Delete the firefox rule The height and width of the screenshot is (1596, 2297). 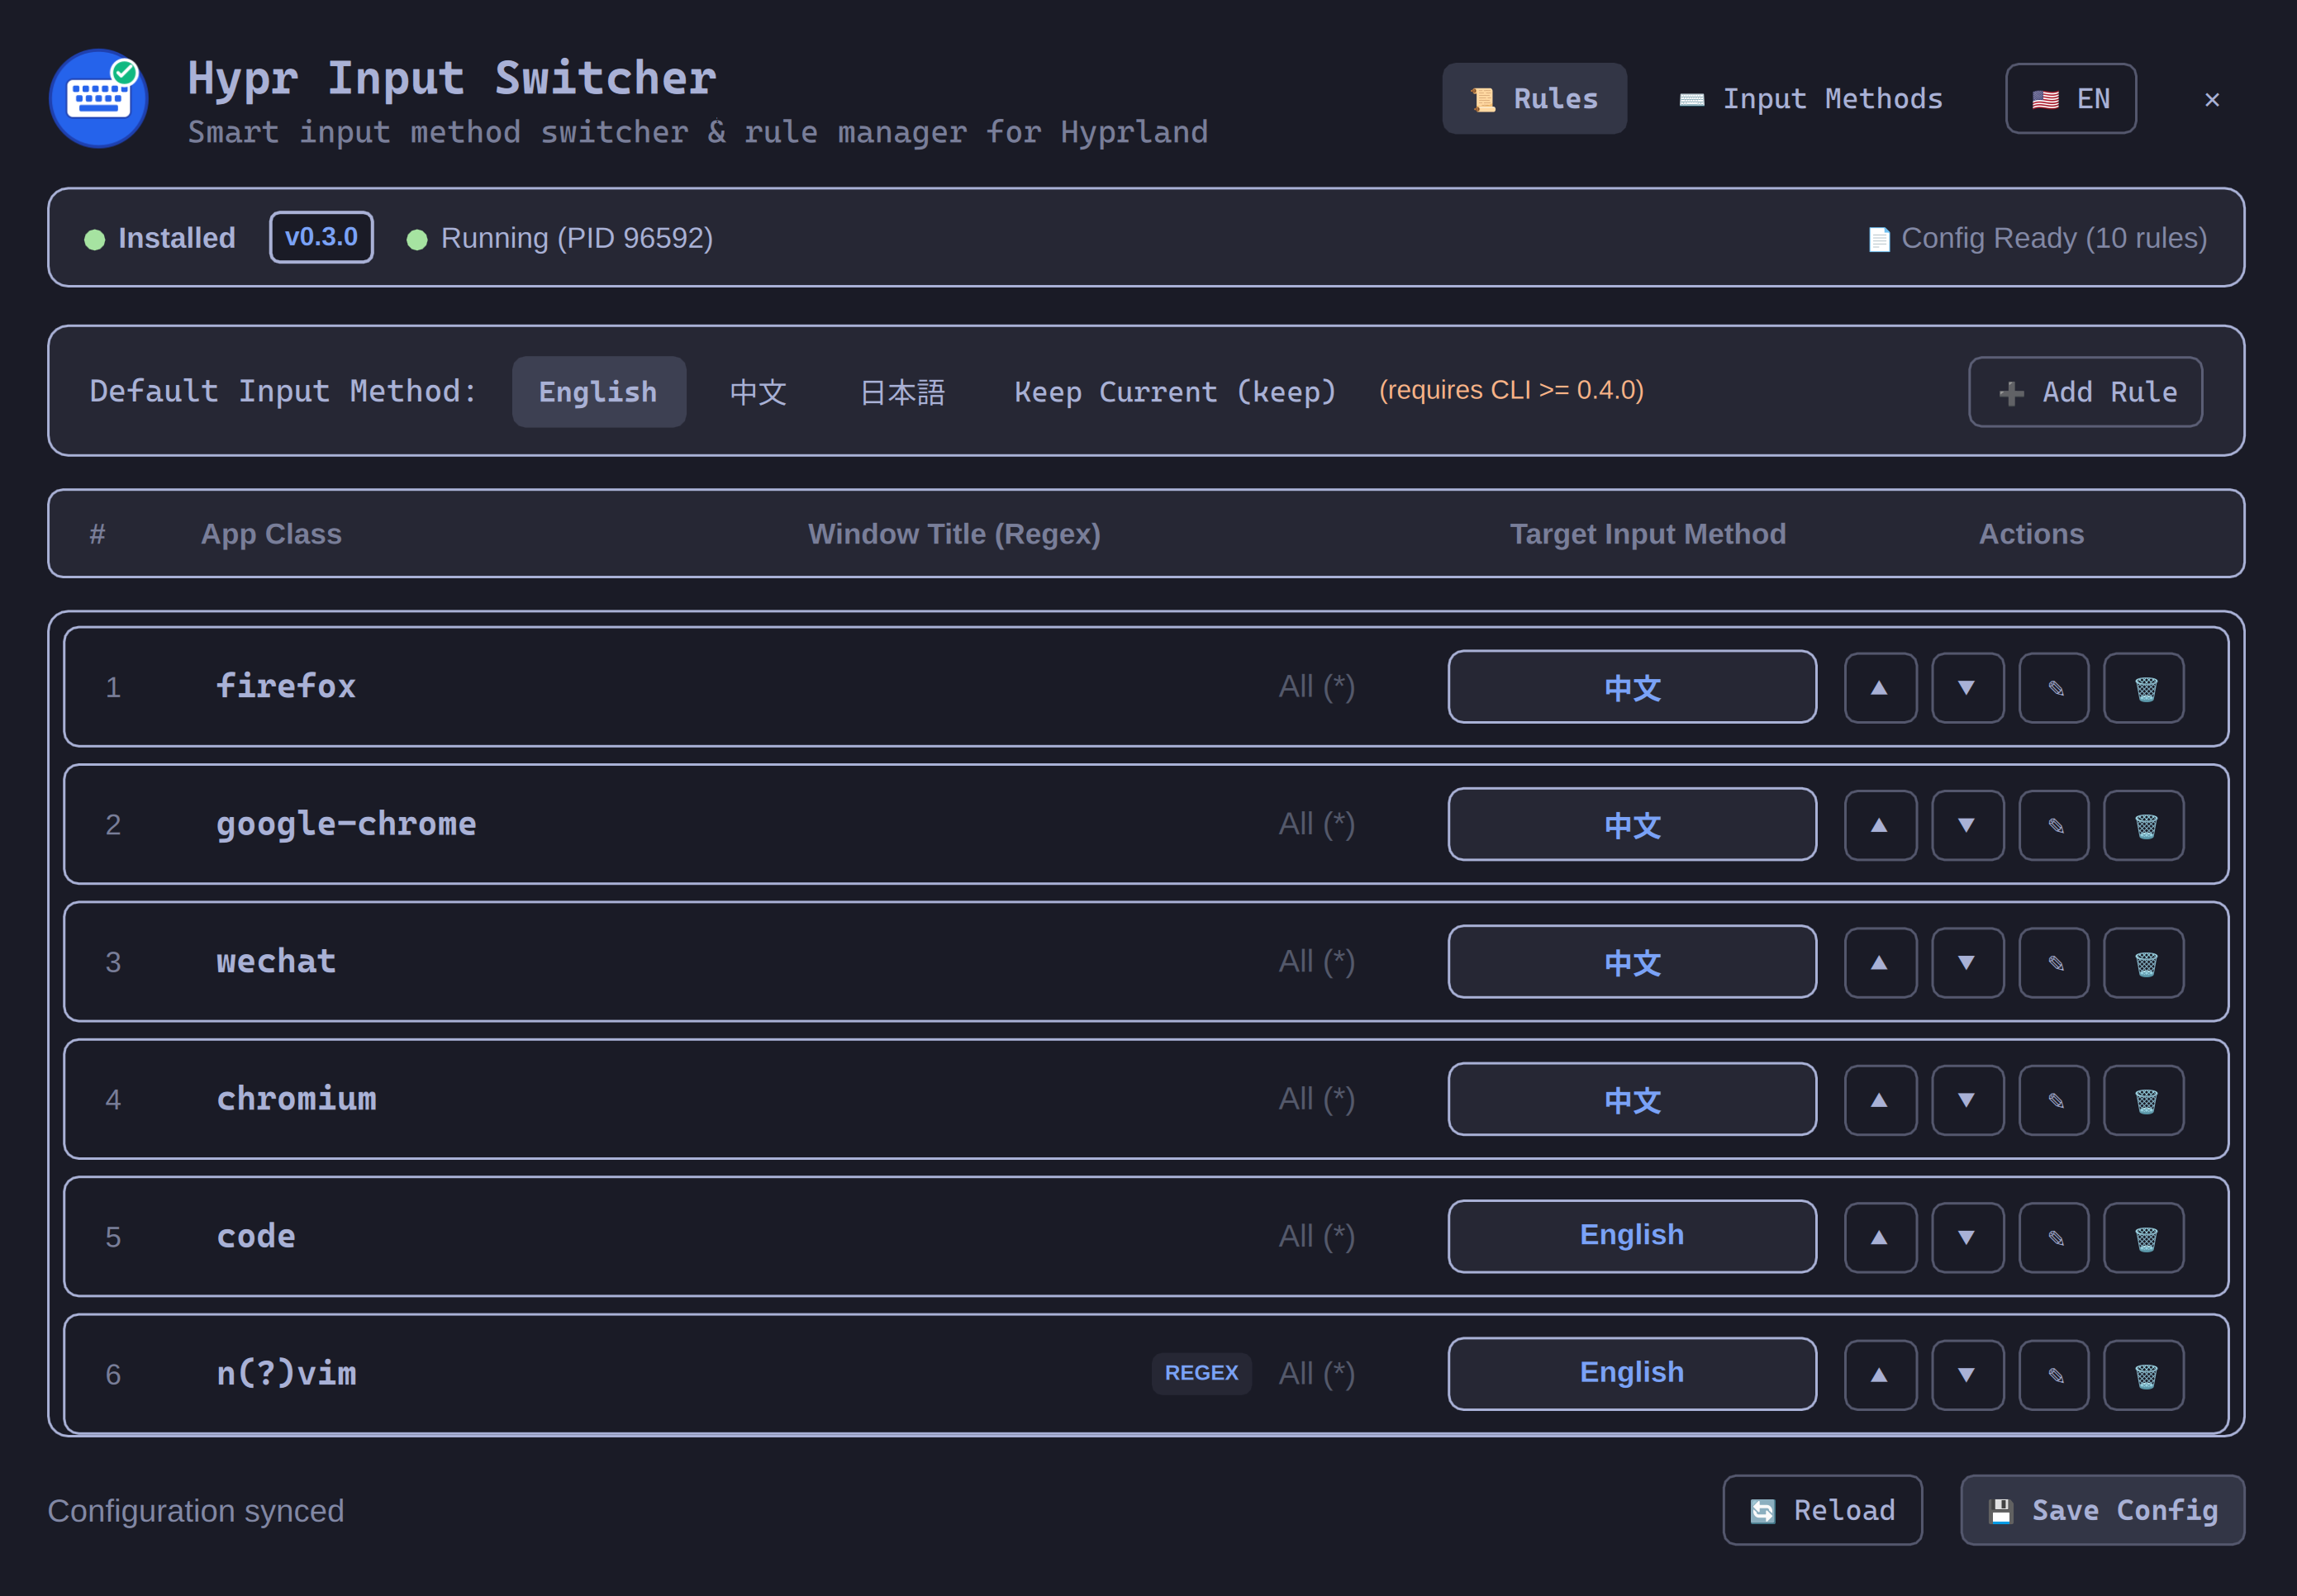(x=2144, y=687)
